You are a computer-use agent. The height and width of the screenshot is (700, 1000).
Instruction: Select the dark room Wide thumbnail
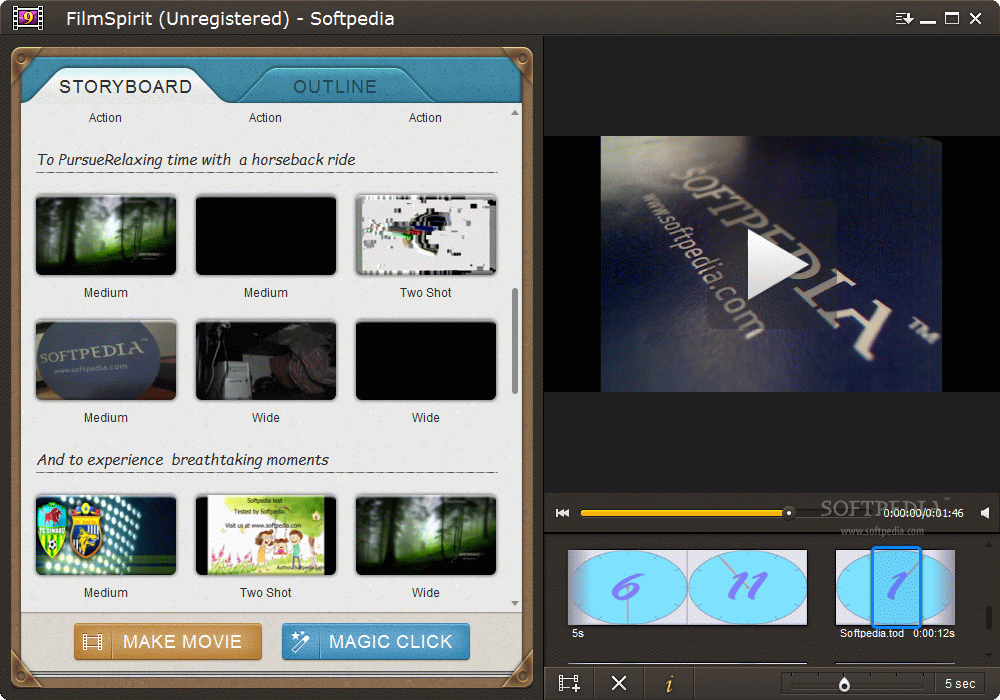pyautogui.click(x=266, y=360)
